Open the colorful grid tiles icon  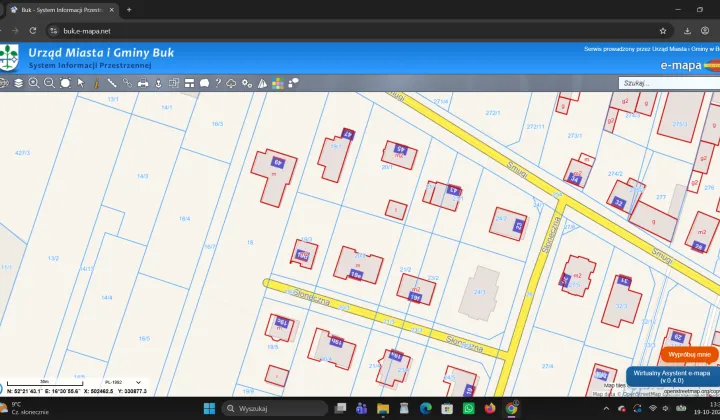pos(278,83)
